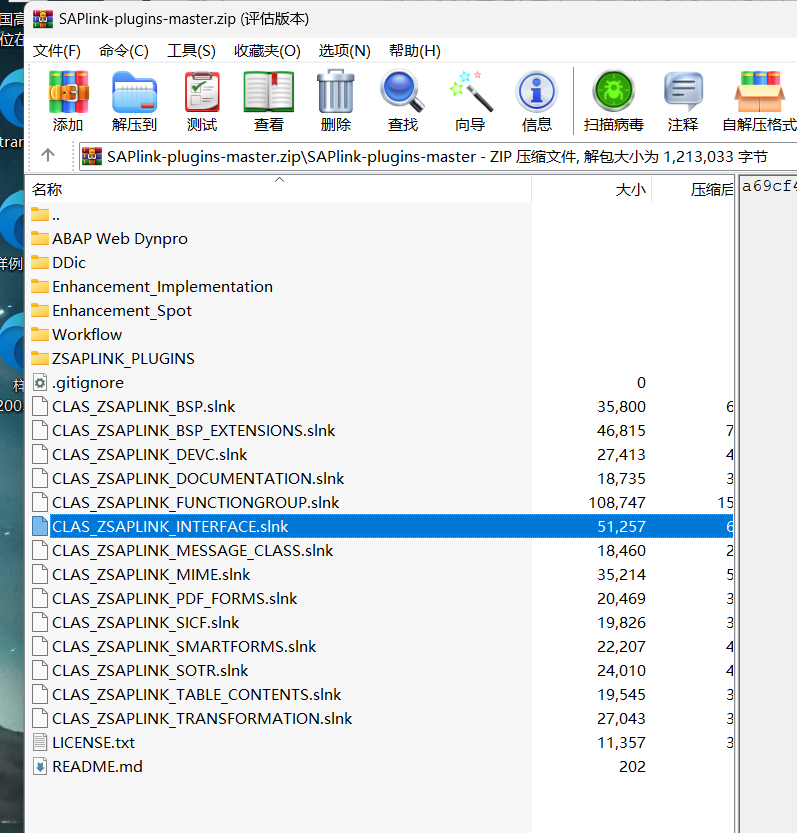
Task: Click the 扫描病毒 (Virus Scan) bug icon
Action: pyautogui.click(x=614, y=92)
